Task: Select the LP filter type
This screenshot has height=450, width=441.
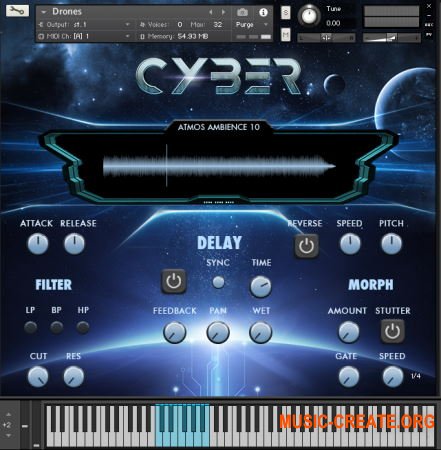Action: [x=31, y=327]
